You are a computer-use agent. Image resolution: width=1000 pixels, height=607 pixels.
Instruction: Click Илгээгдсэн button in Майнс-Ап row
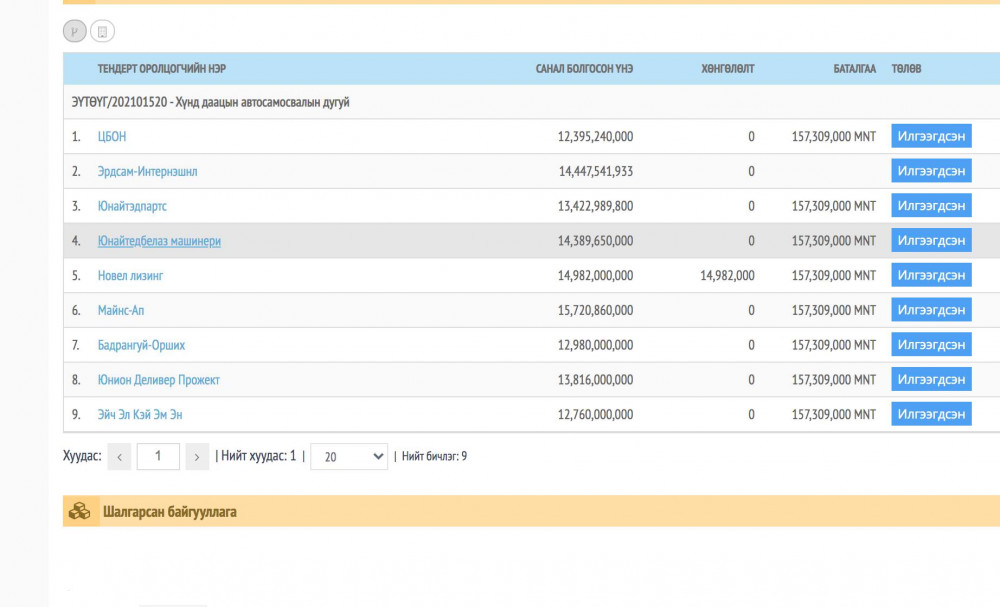point(931,310)
